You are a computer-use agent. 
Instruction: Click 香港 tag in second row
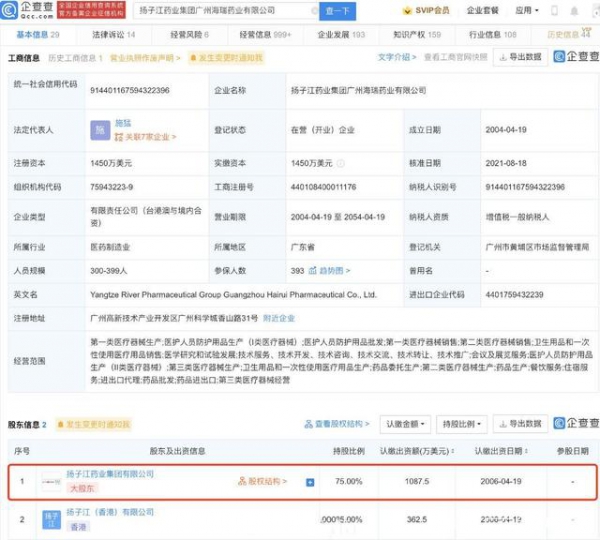point(78,527)
